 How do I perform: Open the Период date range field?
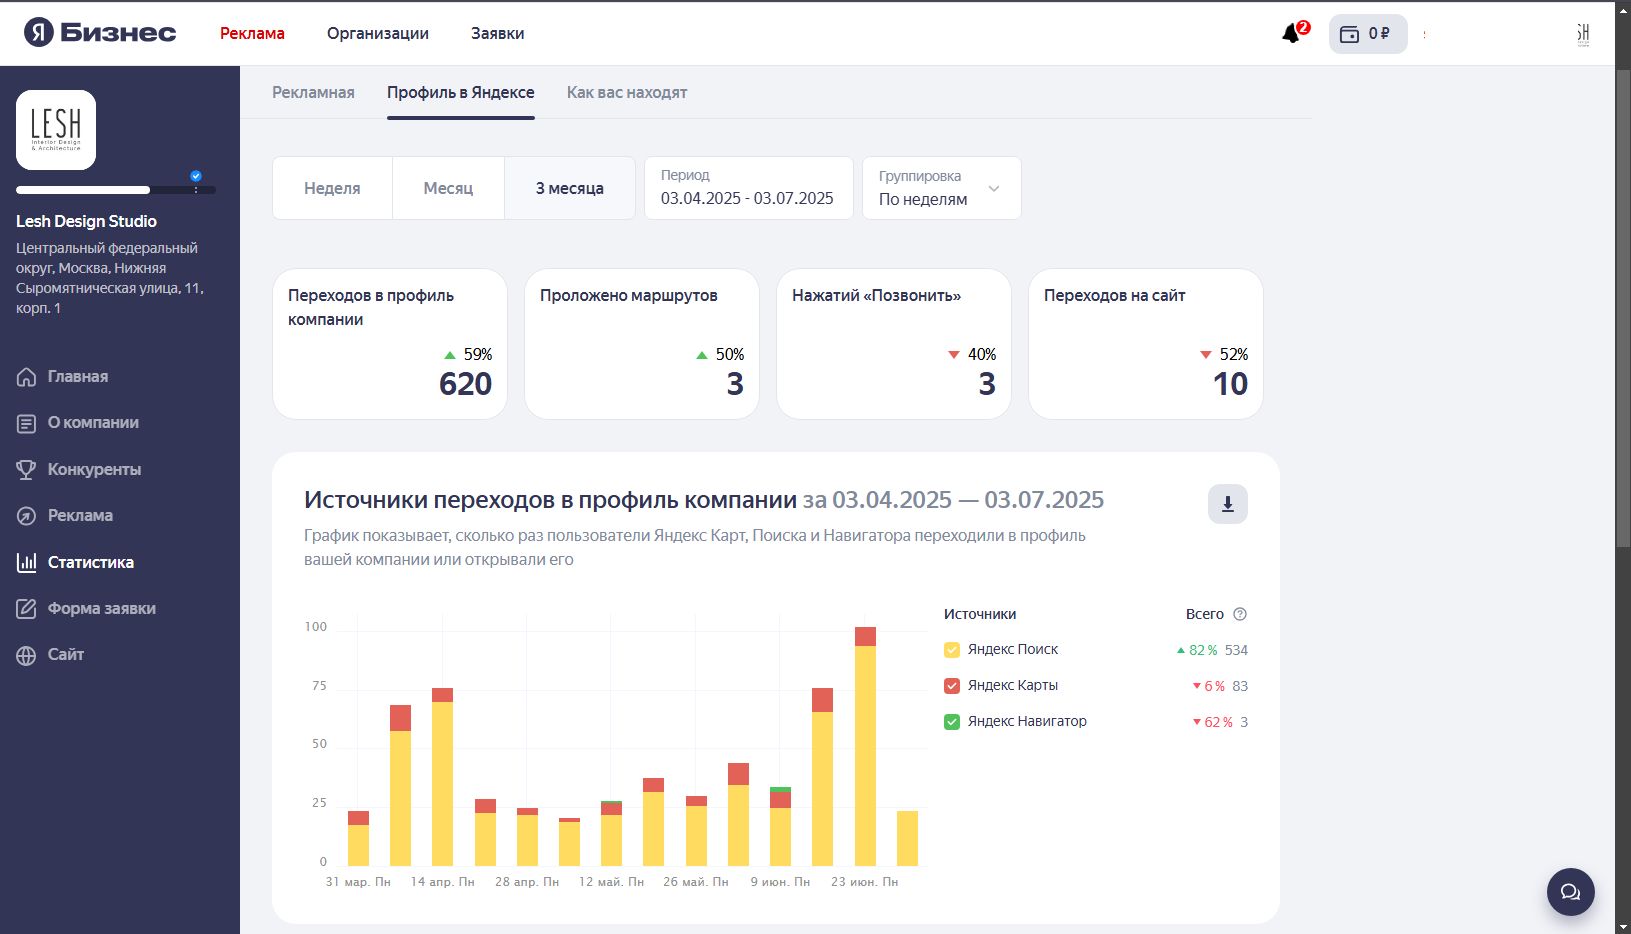tap(748, 188)
